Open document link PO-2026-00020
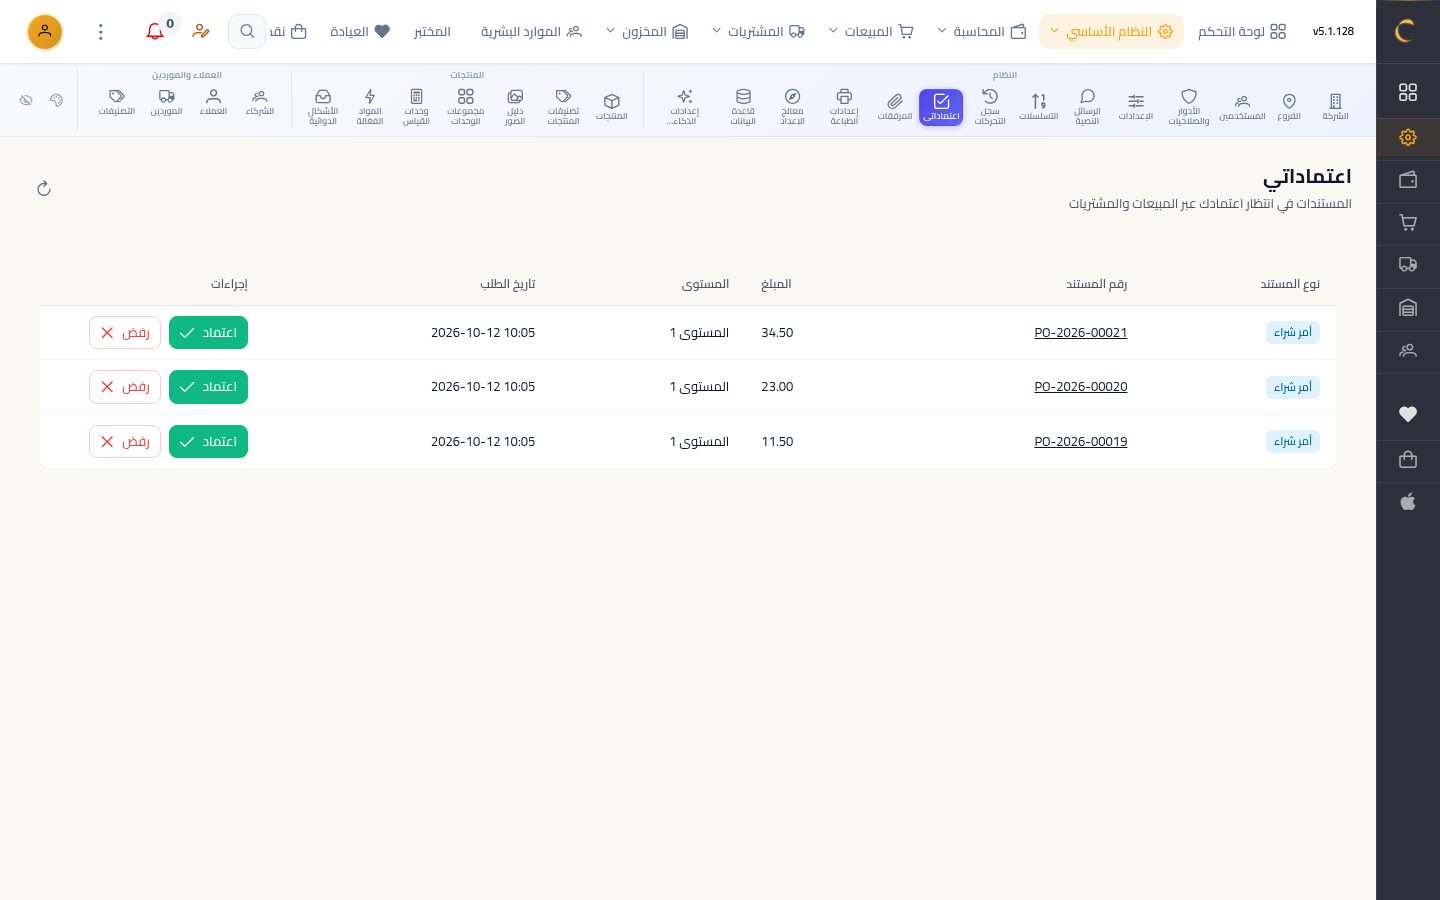Viewport: 1440px width, 900px height. click(1080, 387)
